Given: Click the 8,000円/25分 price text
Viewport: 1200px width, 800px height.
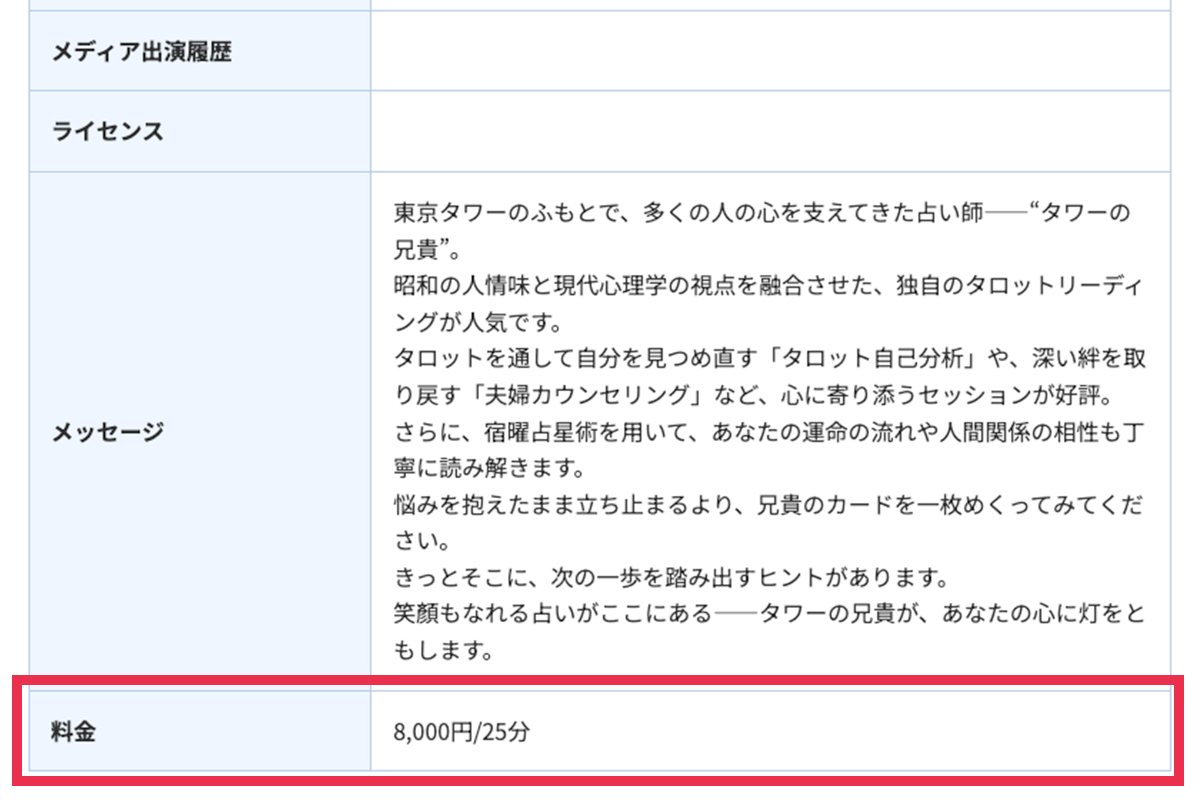Looking at the screenshot, I should [461, 732].
